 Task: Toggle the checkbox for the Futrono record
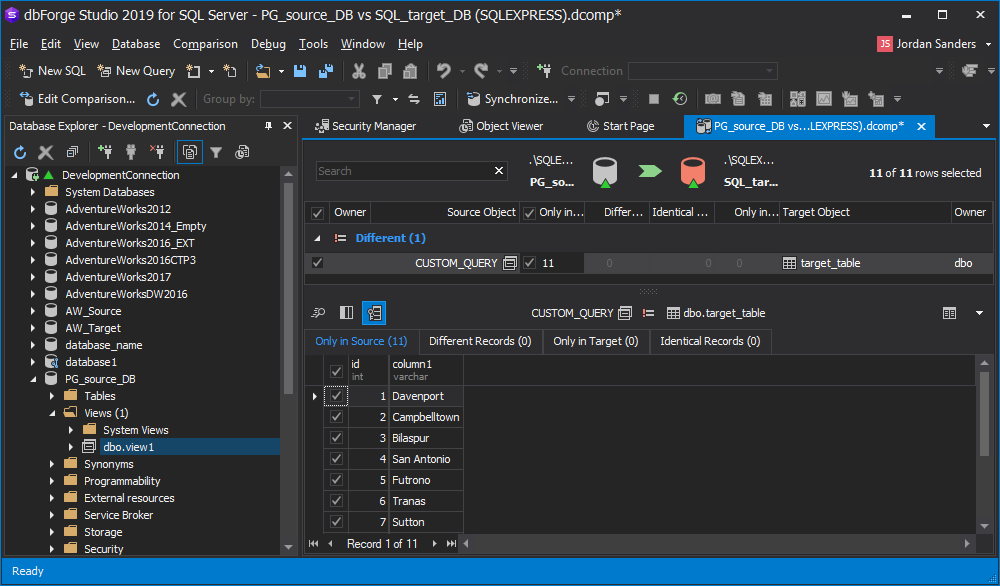(336, 480)
